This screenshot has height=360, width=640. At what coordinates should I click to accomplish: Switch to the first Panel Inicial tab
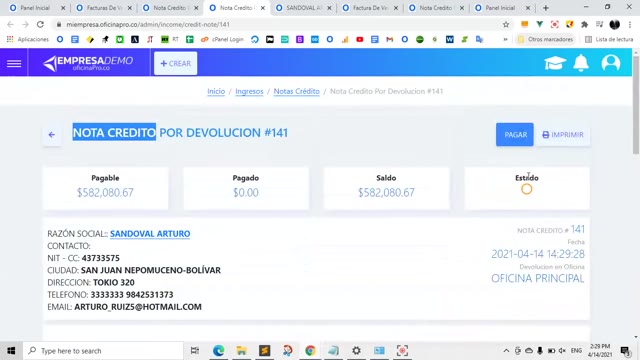pos(36,8)
